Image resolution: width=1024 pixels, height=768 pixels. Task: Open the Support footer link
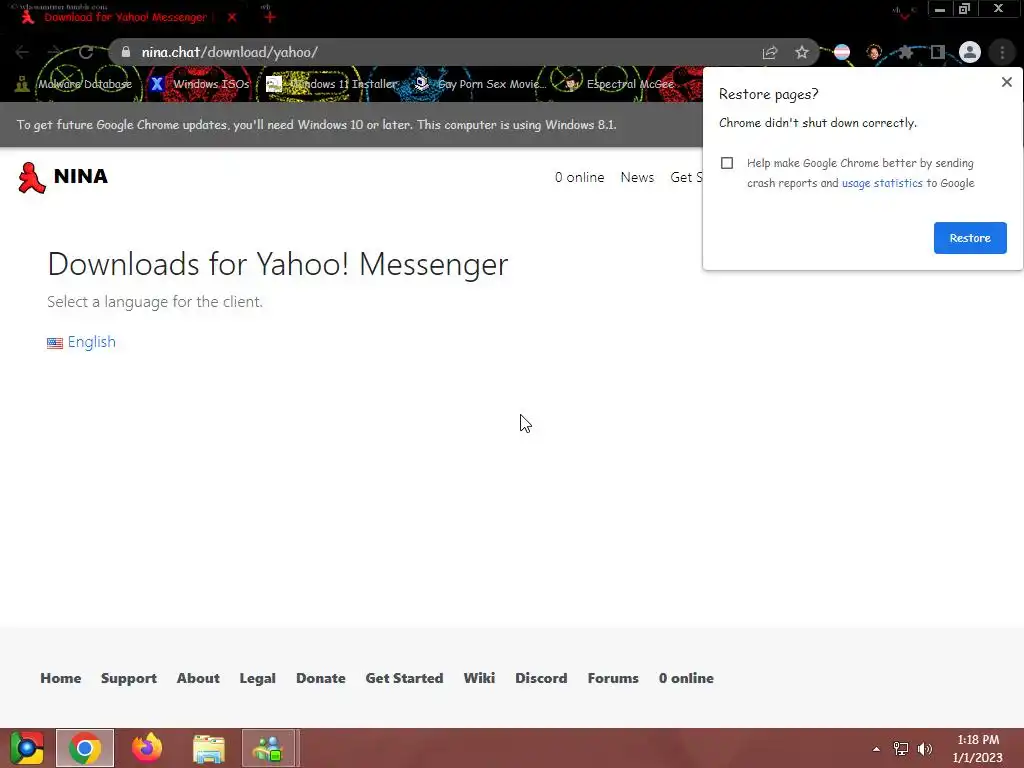pyautogui.click(x=129, y=678)
